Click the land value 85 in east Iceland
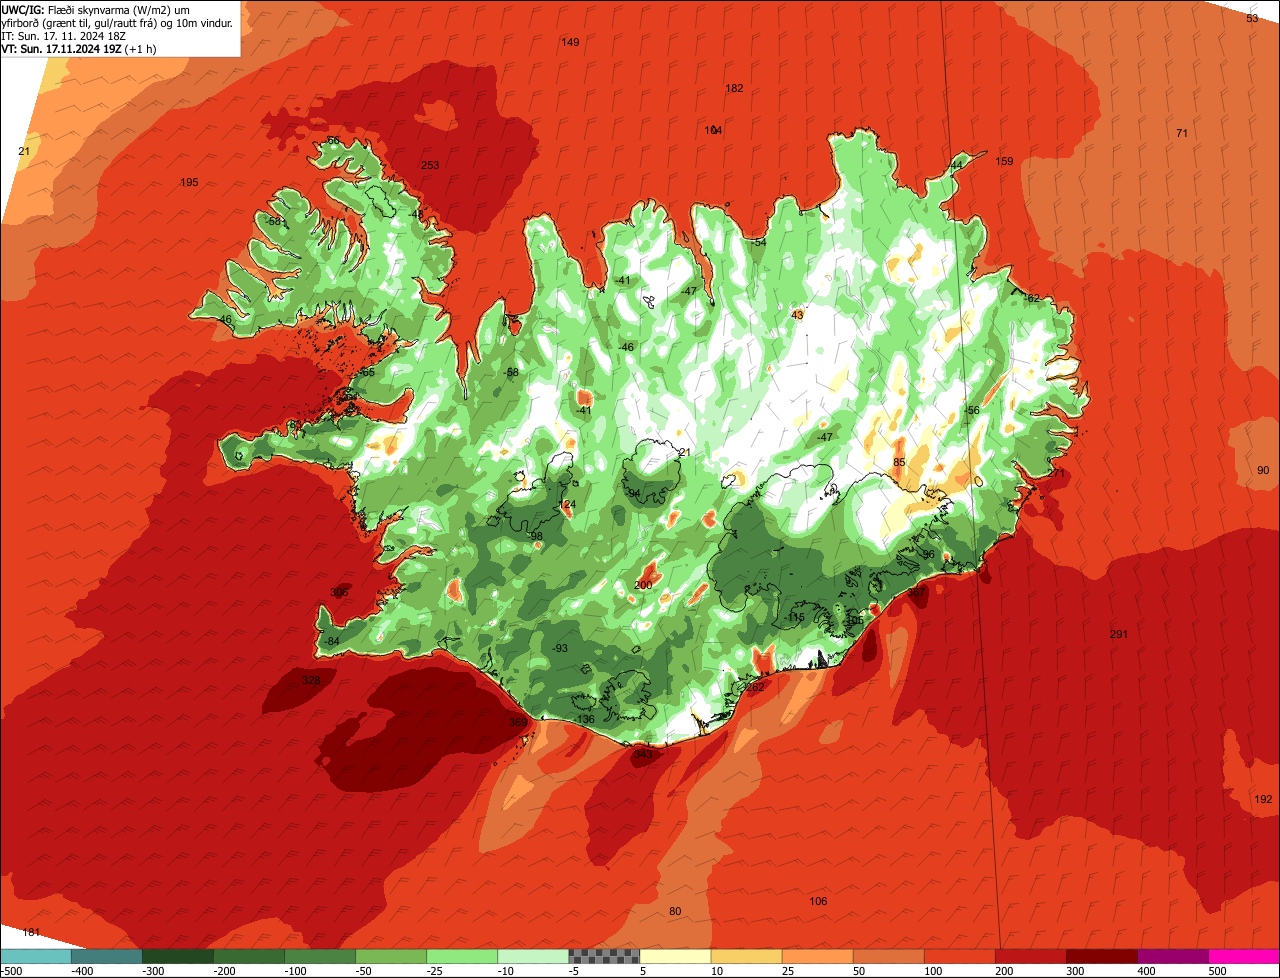 (x=899, y=462)
